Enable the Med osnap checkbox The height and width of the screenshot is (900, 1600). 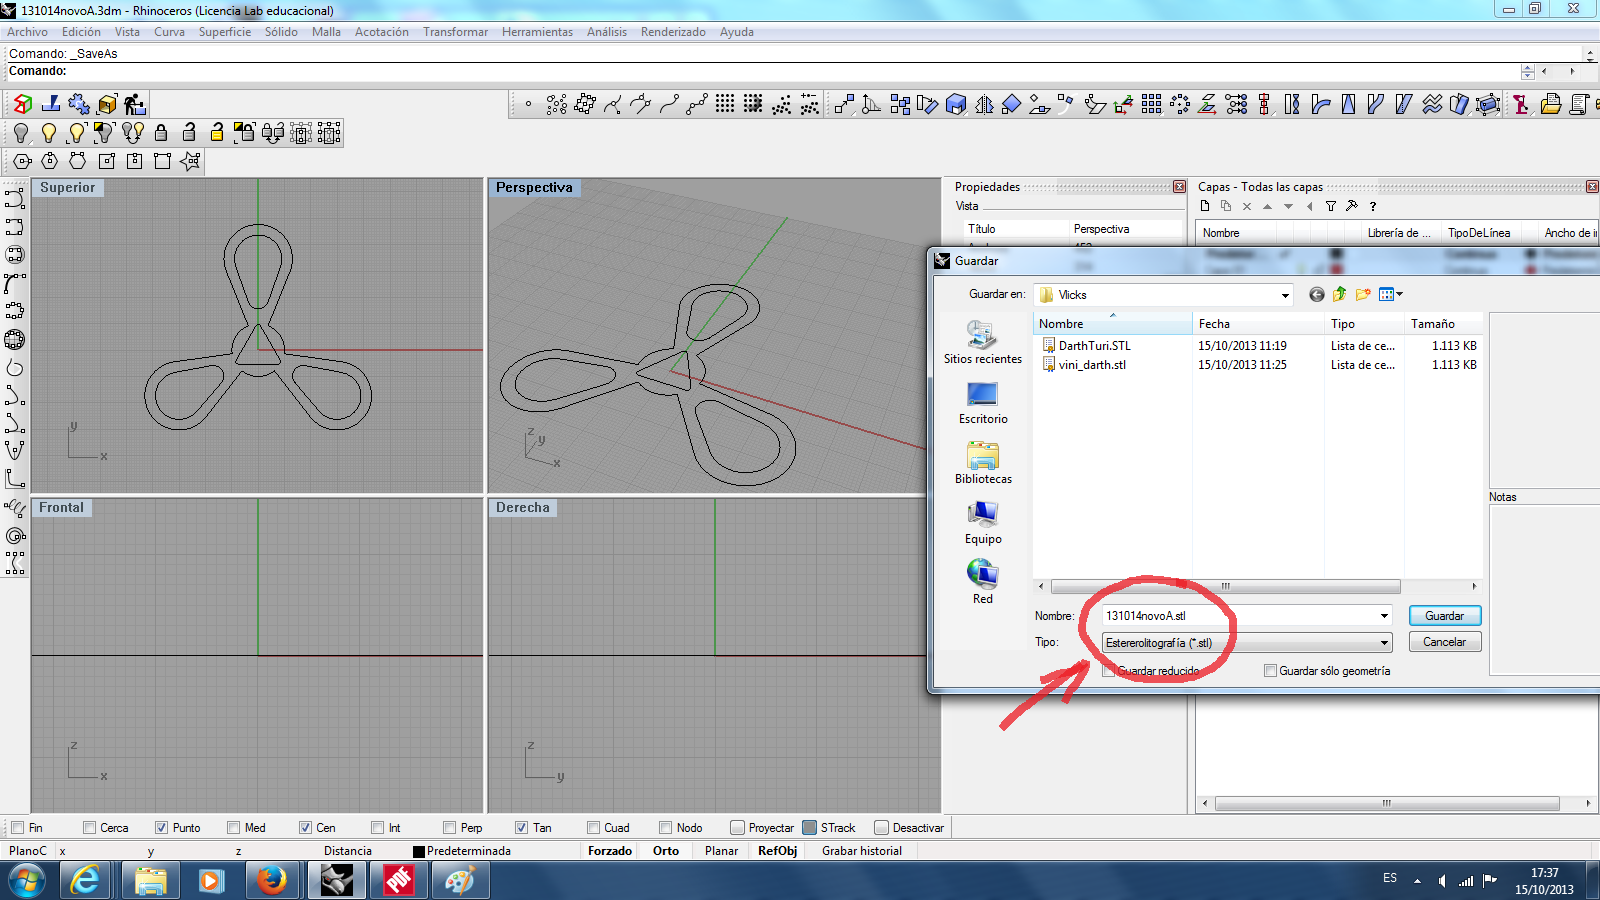(234, 827)
